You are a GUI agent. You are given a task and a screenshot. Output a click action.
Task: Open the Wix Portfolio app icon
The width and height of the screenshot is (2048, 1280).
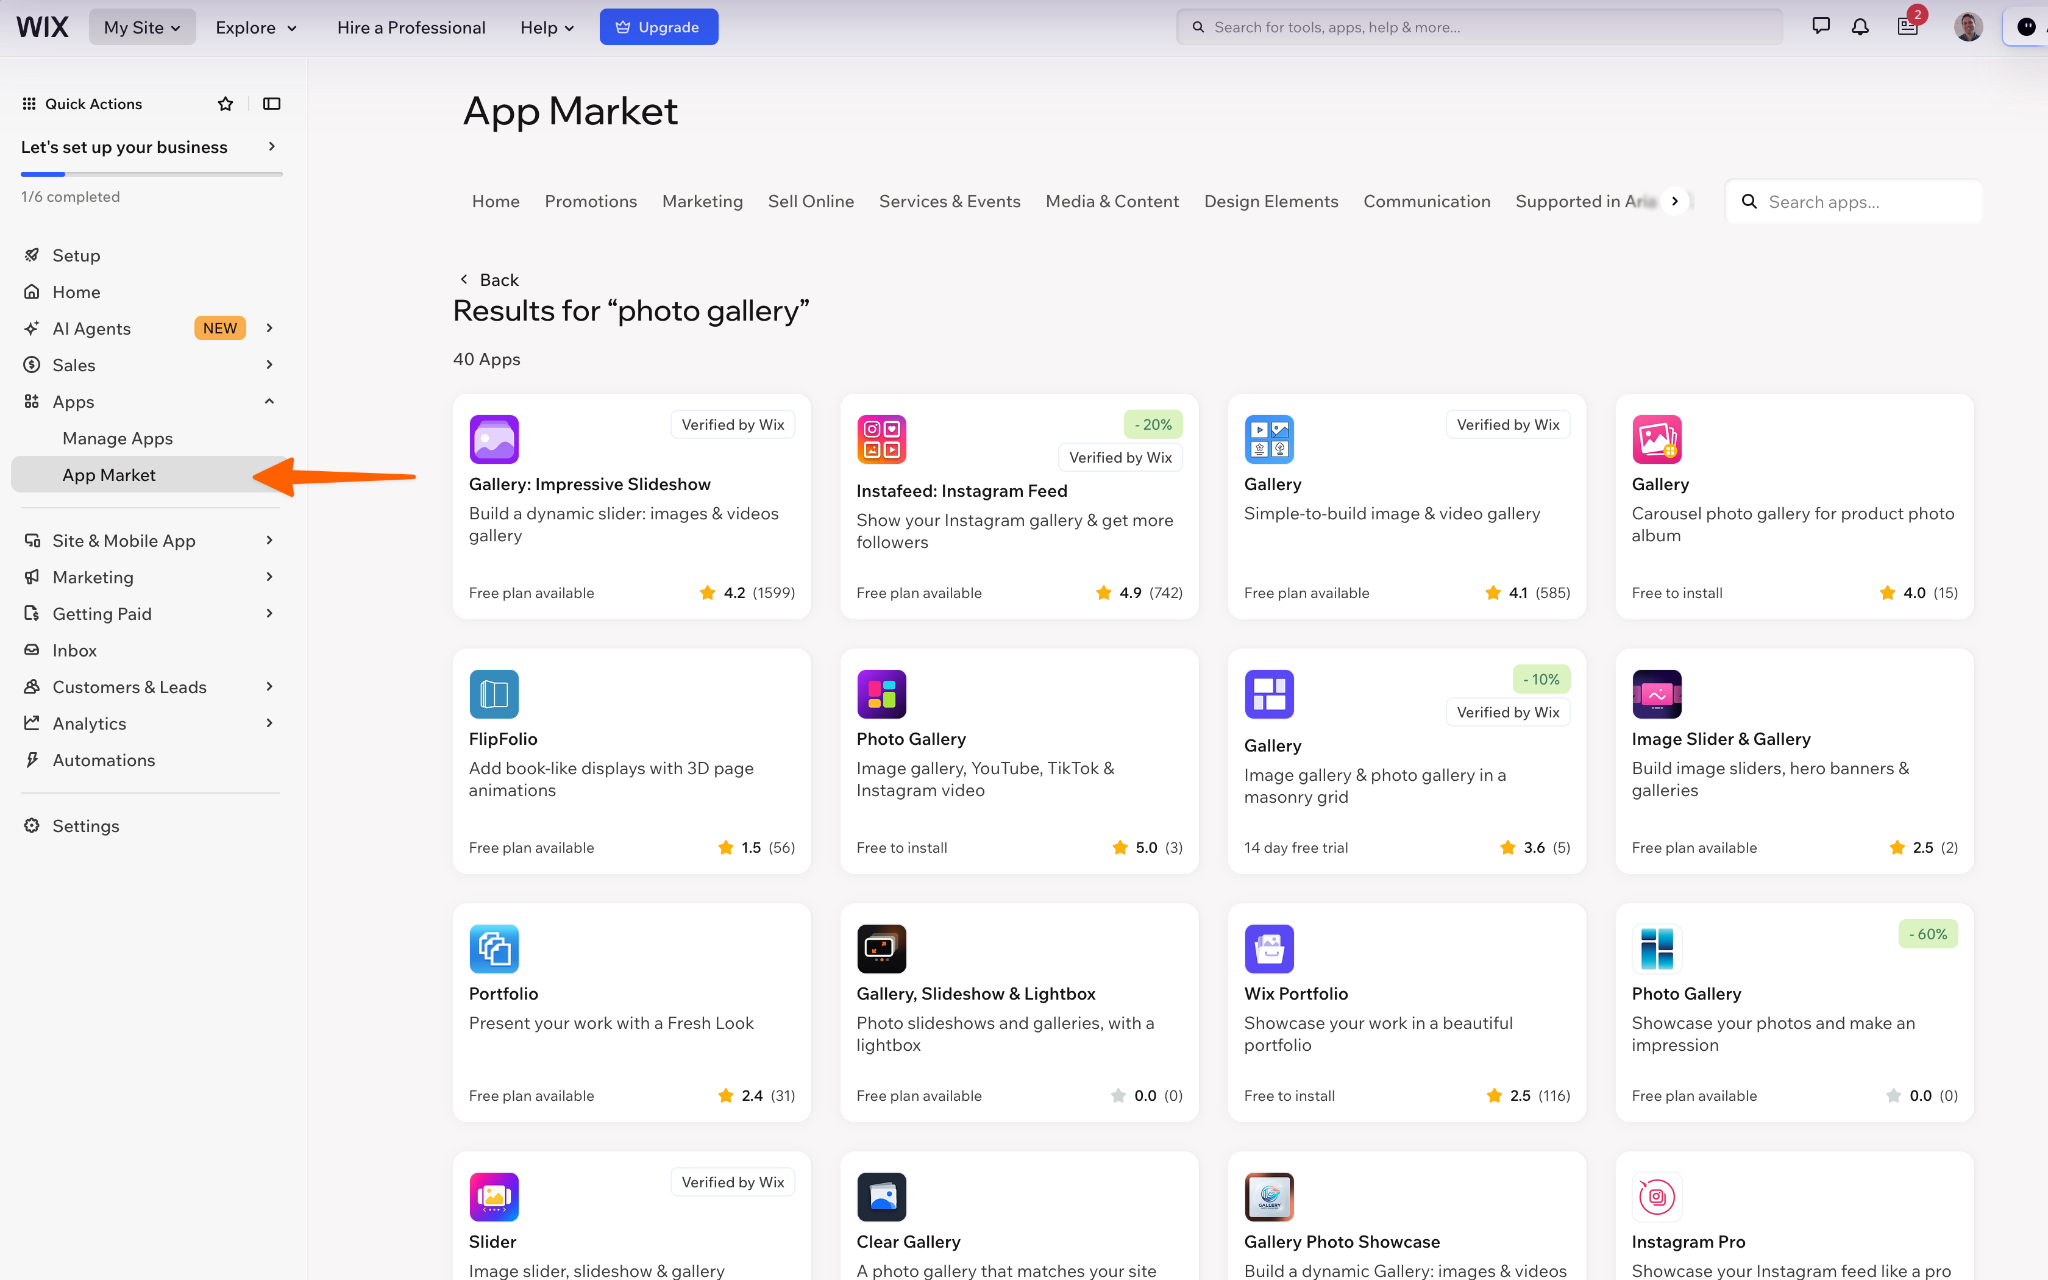coord(1269,949)
